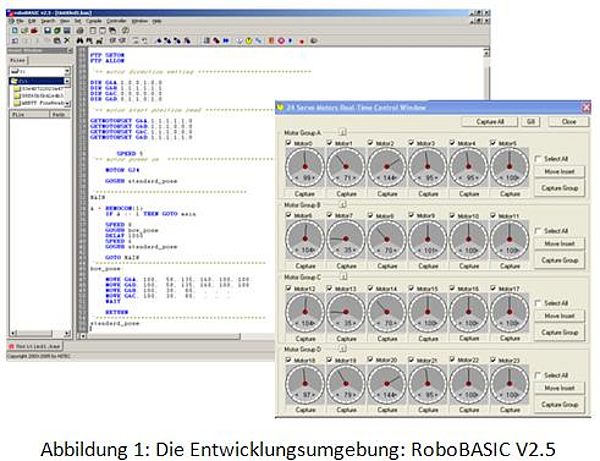Open the File menu
Screen dimensions: 600x461
click(20, 21)
